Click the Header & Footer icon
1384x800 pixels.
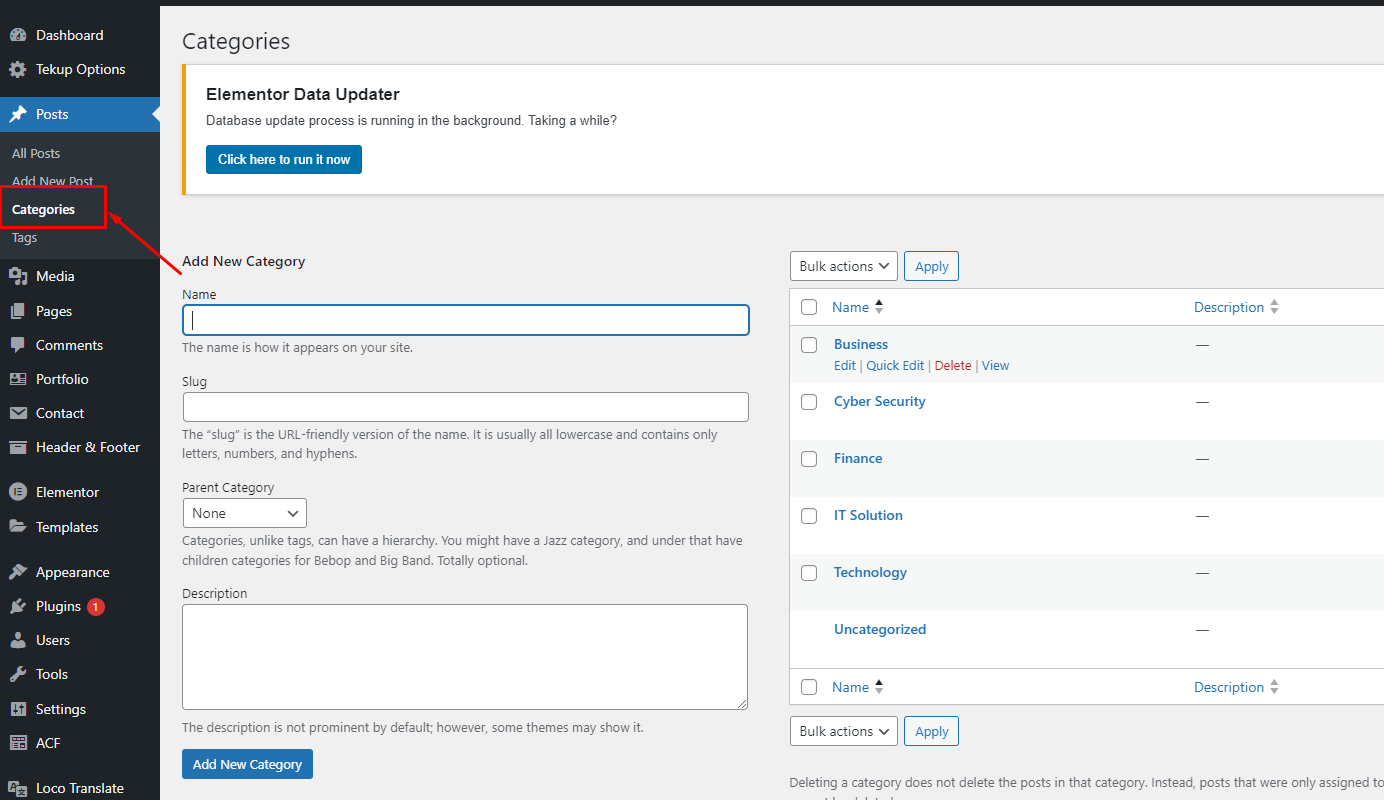[x=18, y=447]
